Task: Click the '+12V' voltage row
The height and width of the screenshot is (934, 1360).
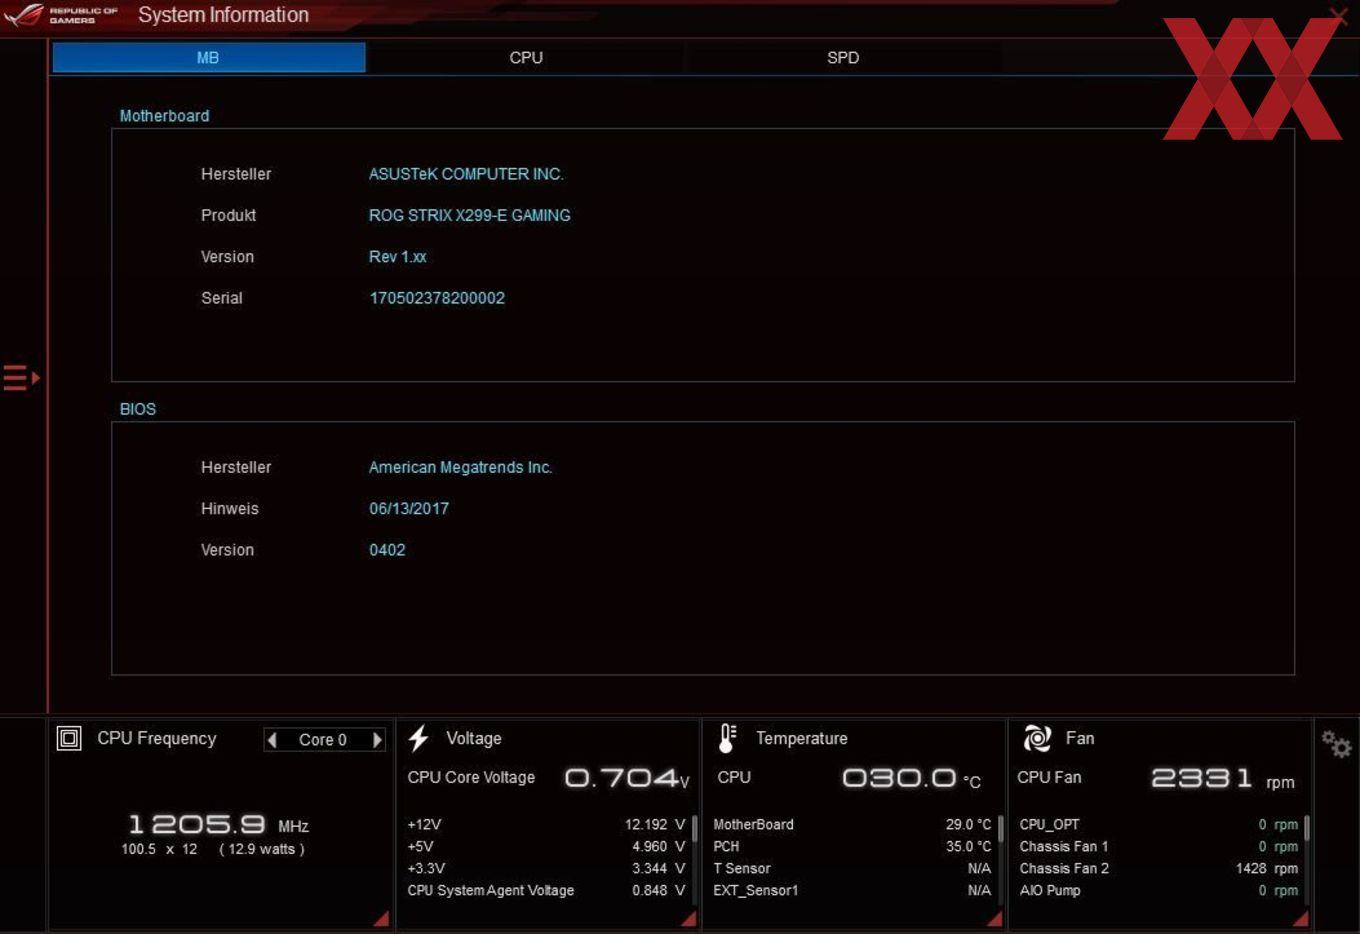Action: tap(546, 825)
